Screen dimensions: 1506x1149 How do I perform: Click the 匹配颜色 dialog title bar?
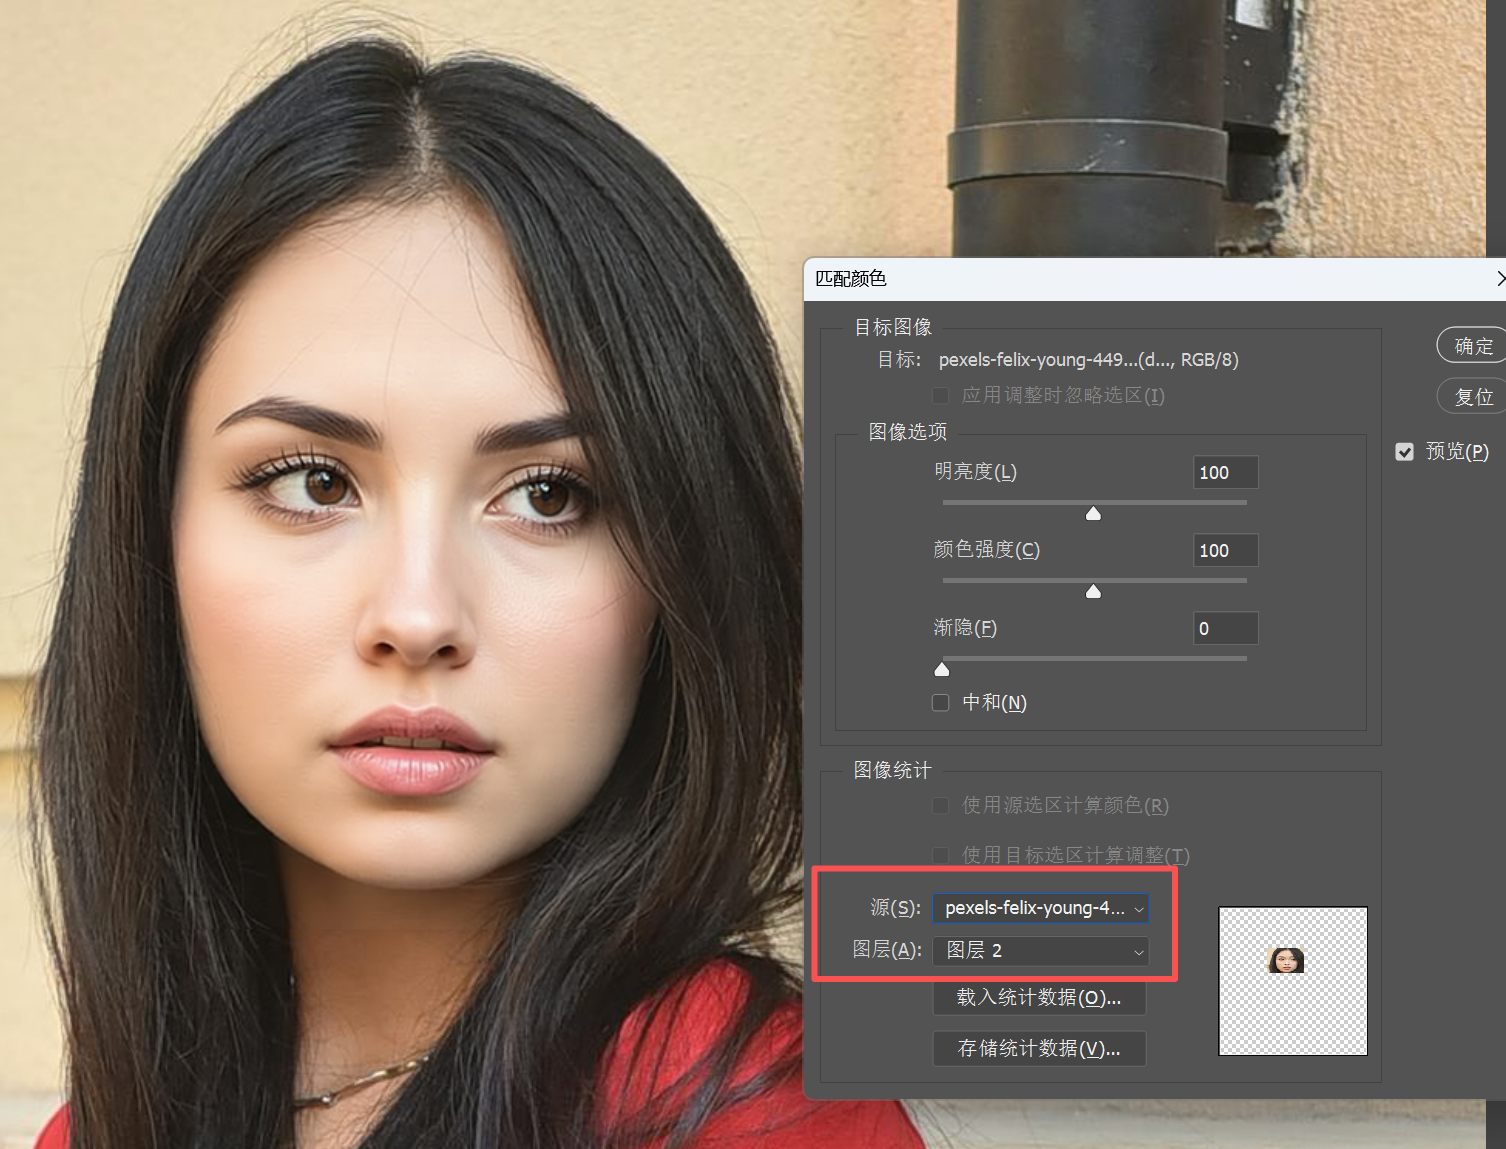[x=1100, y=279]
